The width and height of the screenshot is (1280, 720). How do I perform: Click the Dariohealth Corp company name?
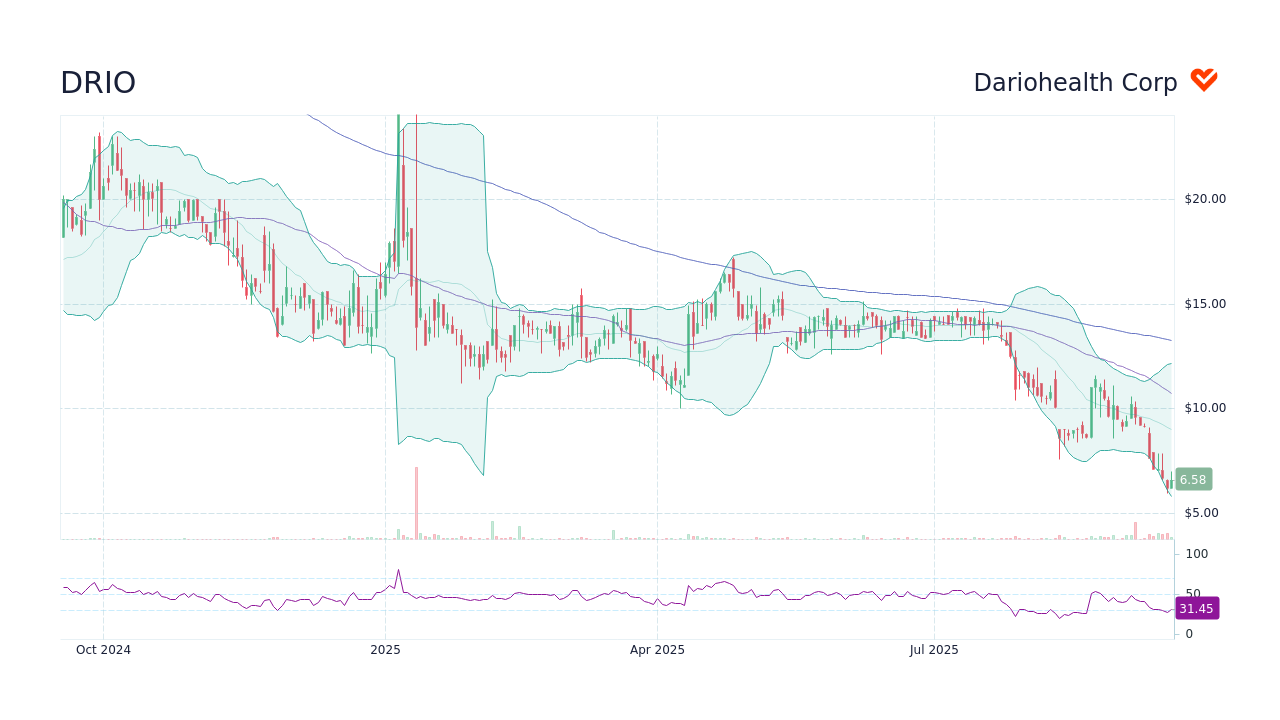coord(1075,83)
